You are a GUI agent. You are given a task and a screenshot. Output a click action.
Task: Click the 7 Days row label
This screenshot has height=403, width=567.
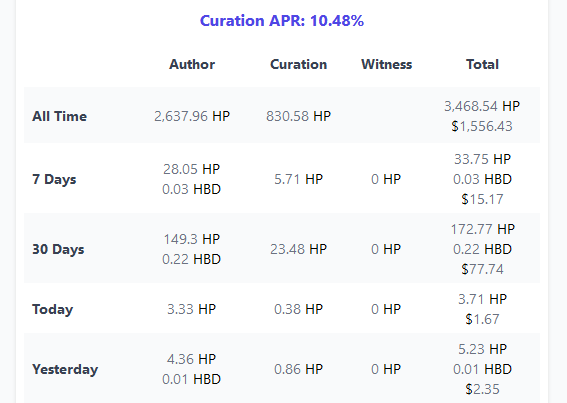click(54, 179)
